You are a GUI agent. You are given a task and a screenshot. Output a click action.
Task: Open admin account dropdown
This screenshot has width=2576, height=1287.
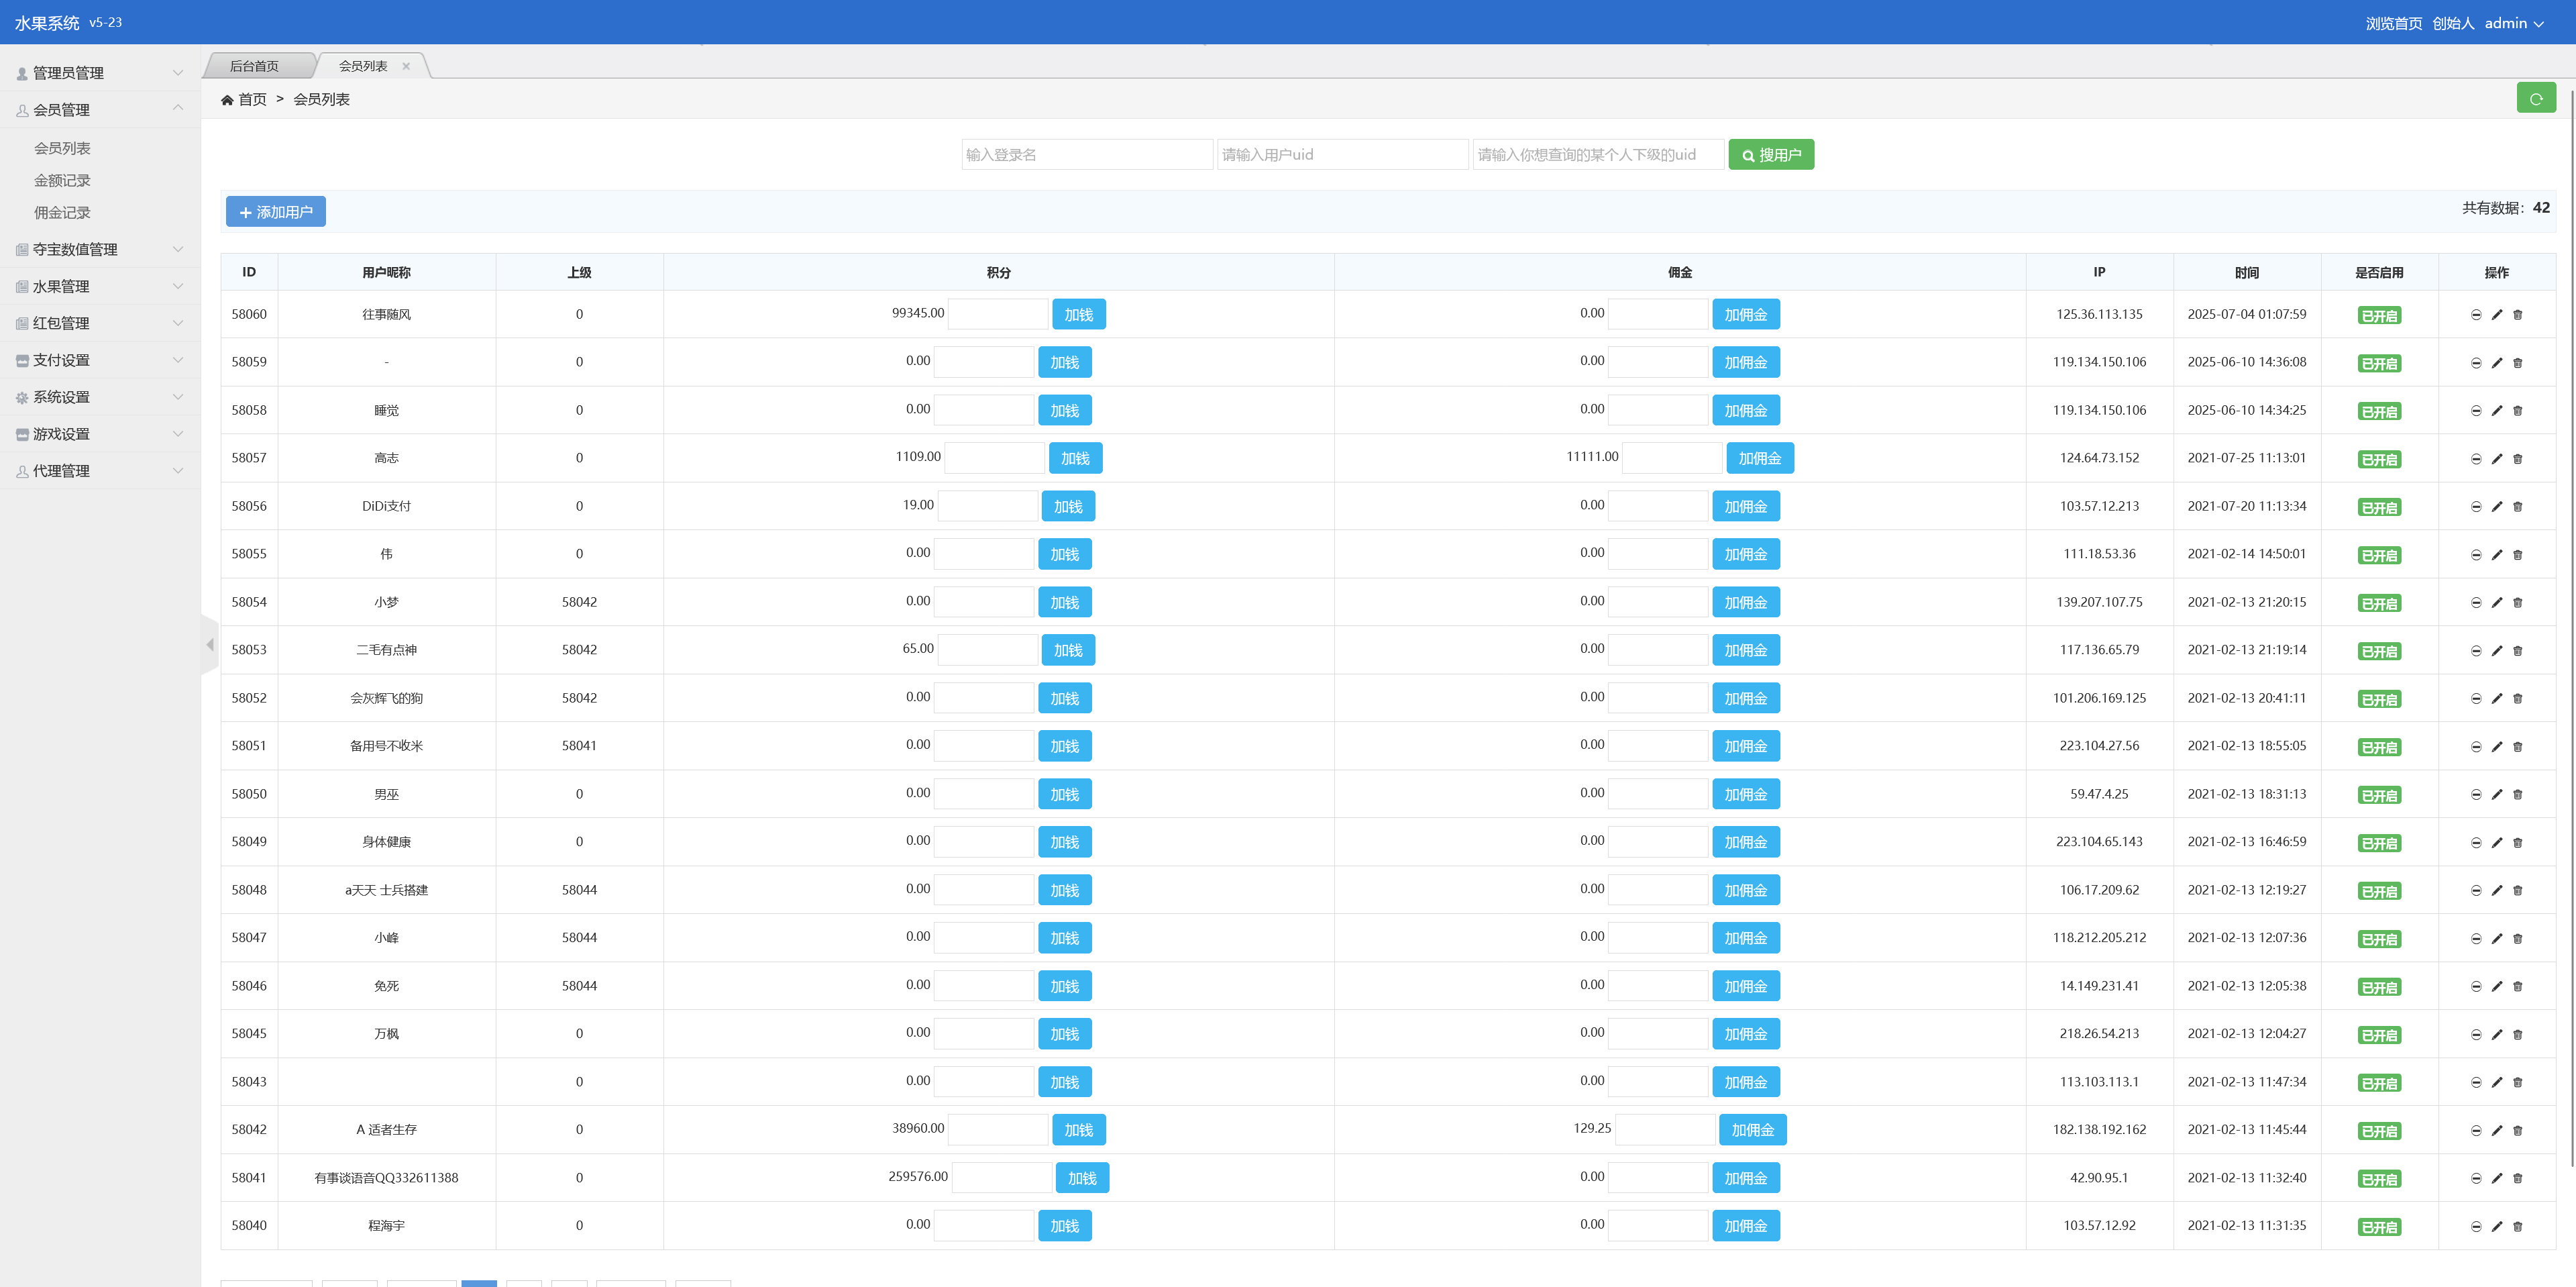[2513, 23]
